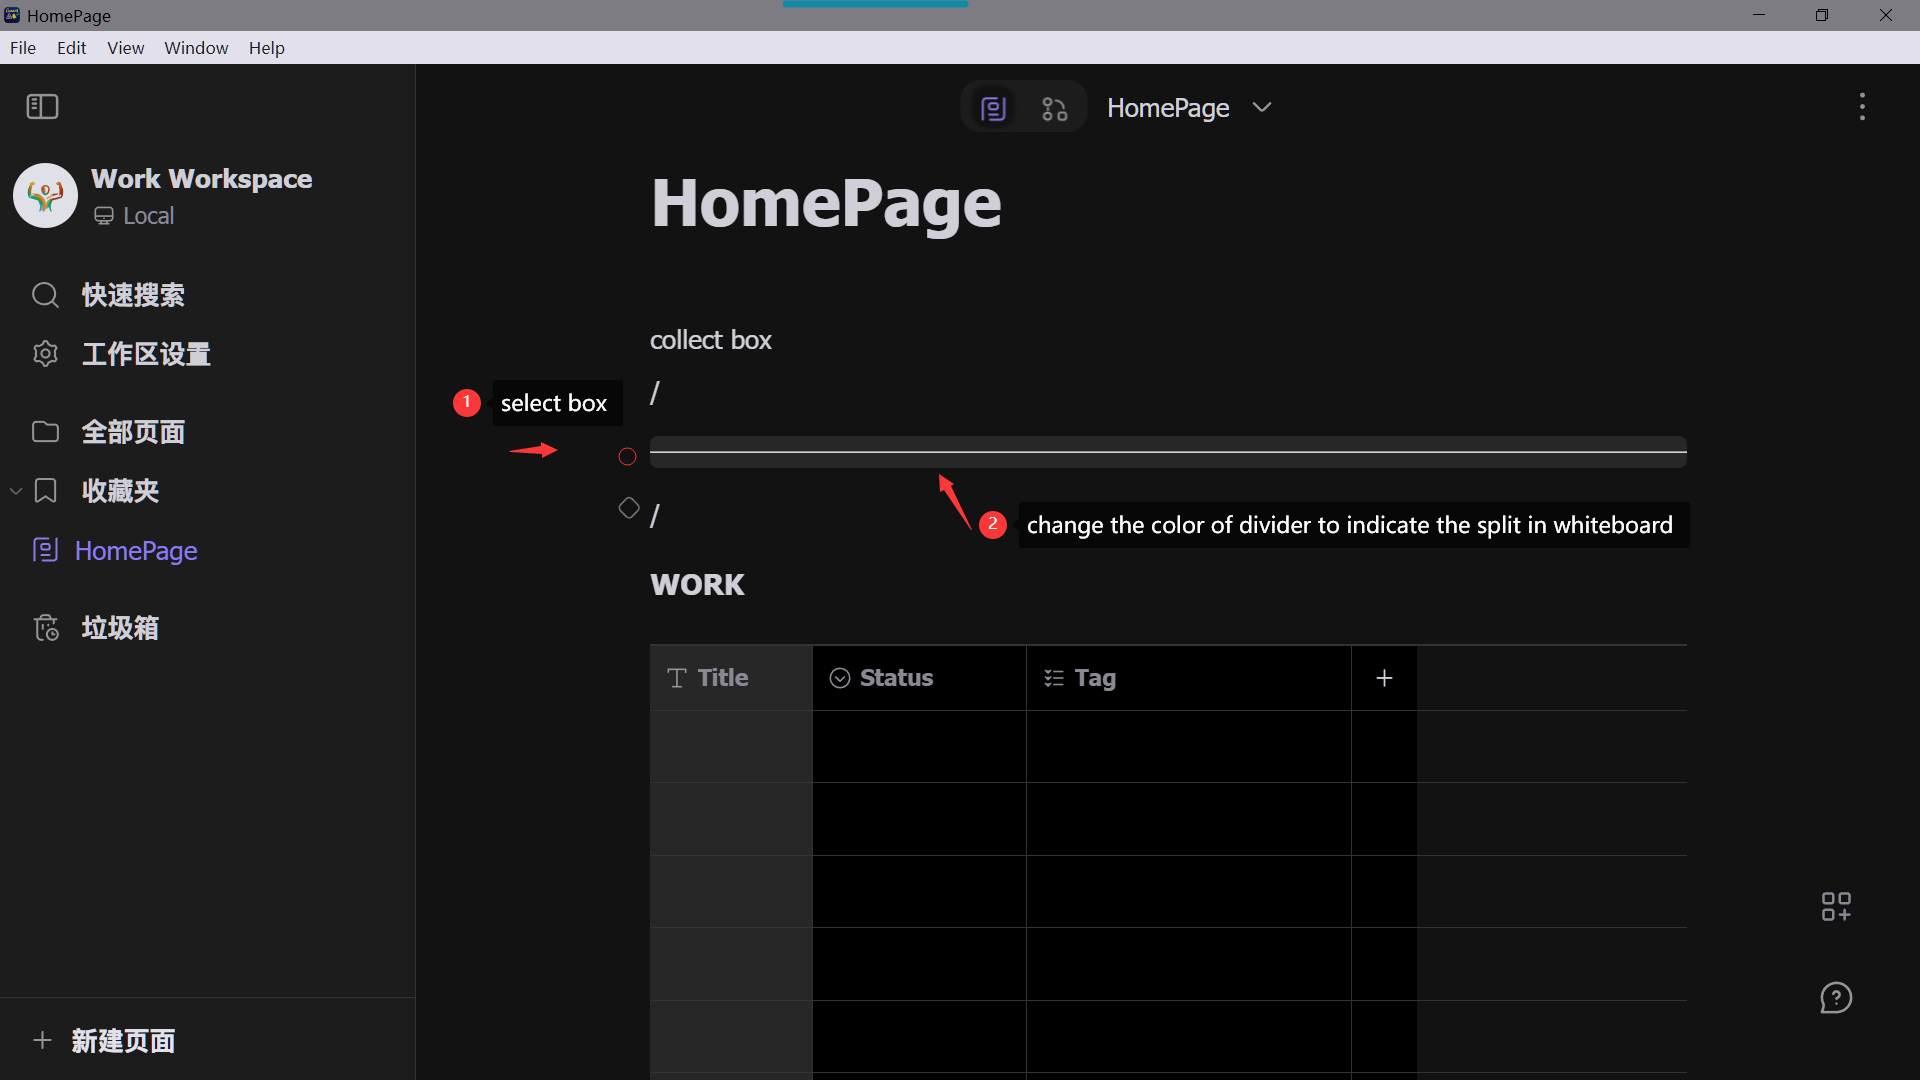This screenshot has height=1080, width=1920.
Task: Click 新建页面 to create a new page
Action: 123,1040
